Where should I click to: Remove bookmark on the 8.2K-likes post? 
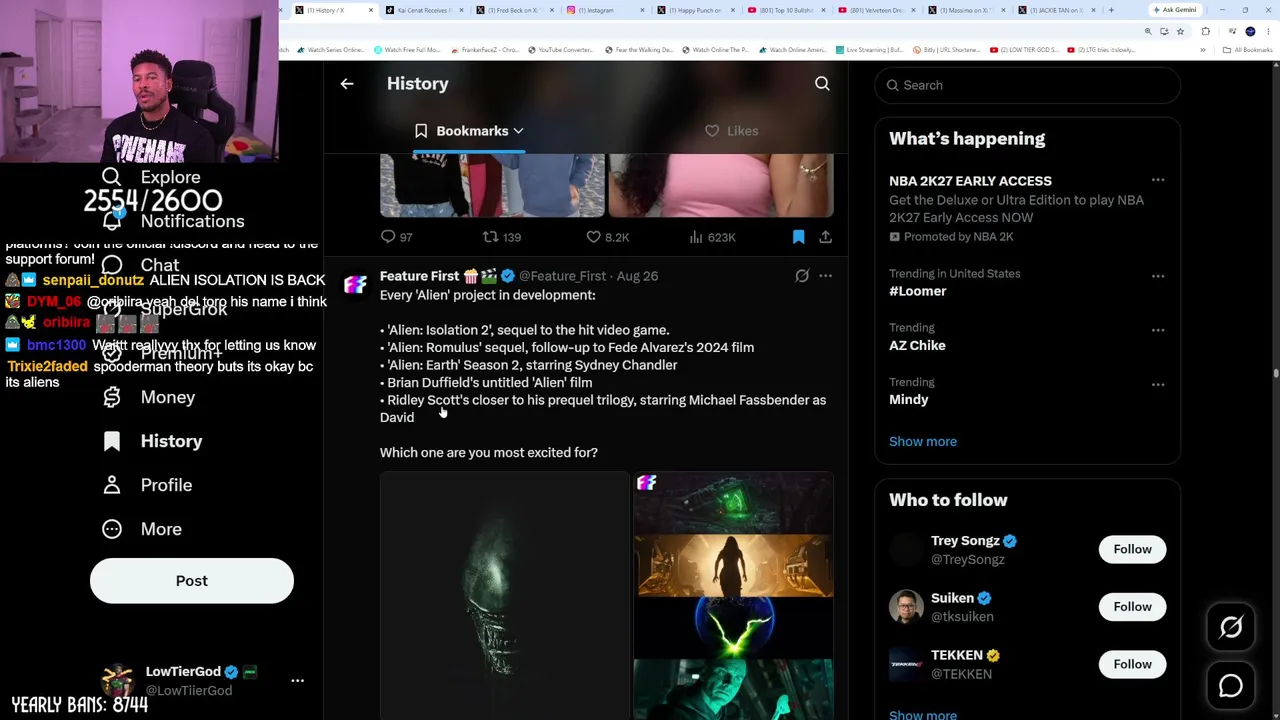point(798,237)
